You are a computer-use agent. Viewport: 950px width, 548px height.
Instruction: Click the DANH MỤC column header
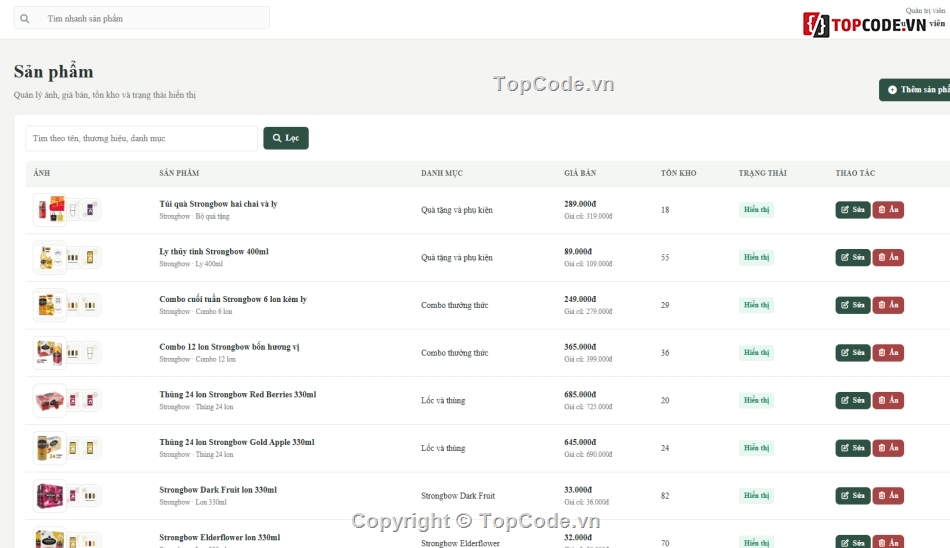tap(442, 173)
